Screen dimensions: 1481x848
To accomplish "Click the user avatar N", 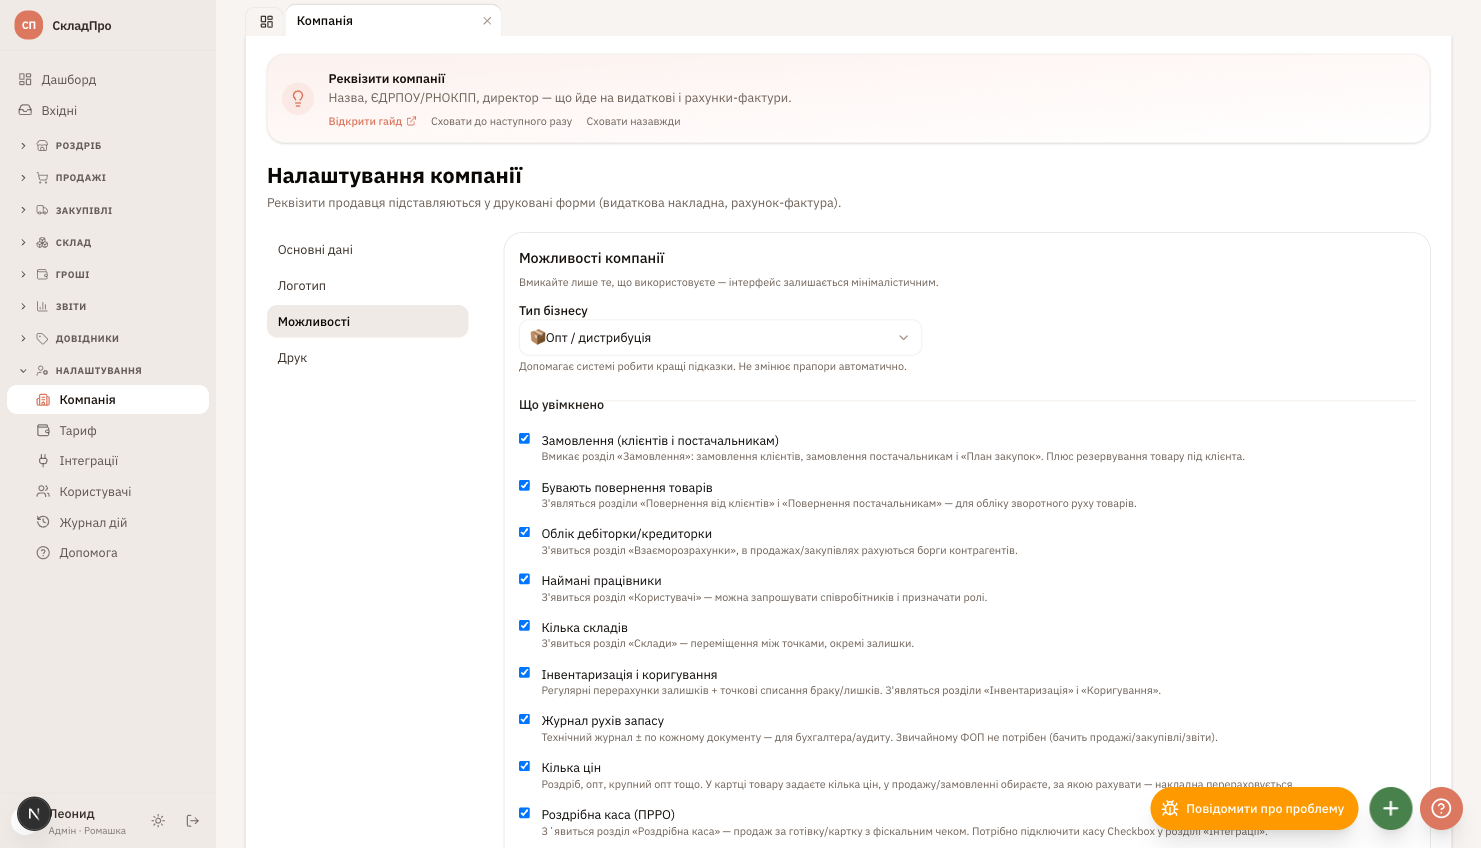I will click(34, 814).
